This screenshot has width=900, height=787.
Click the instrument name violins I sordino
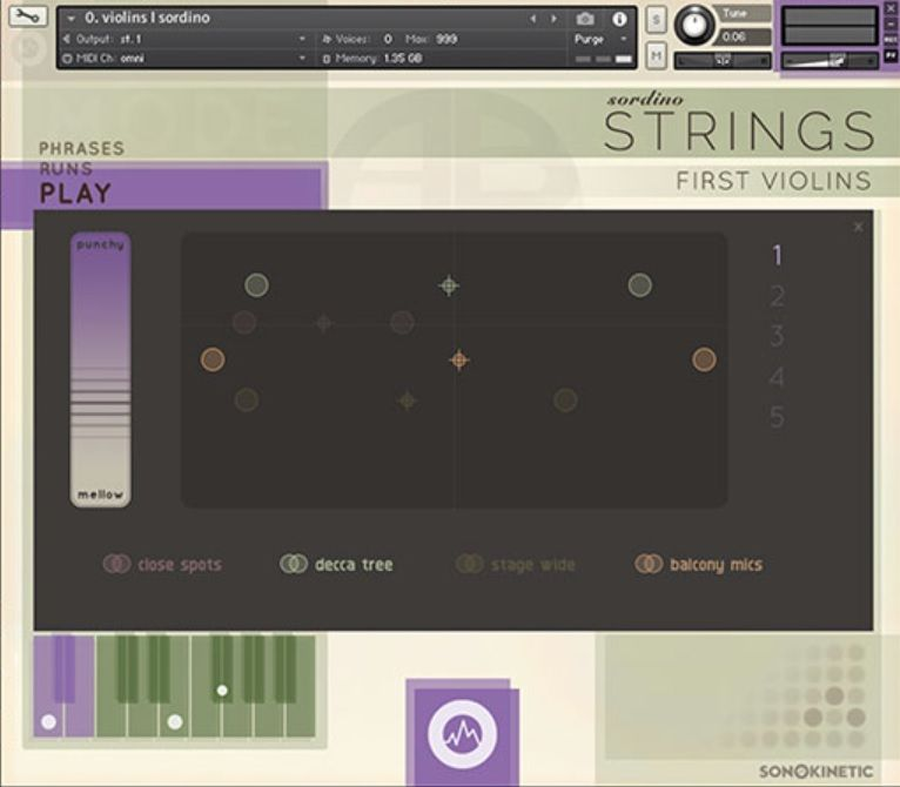click(x=147, y=18)
